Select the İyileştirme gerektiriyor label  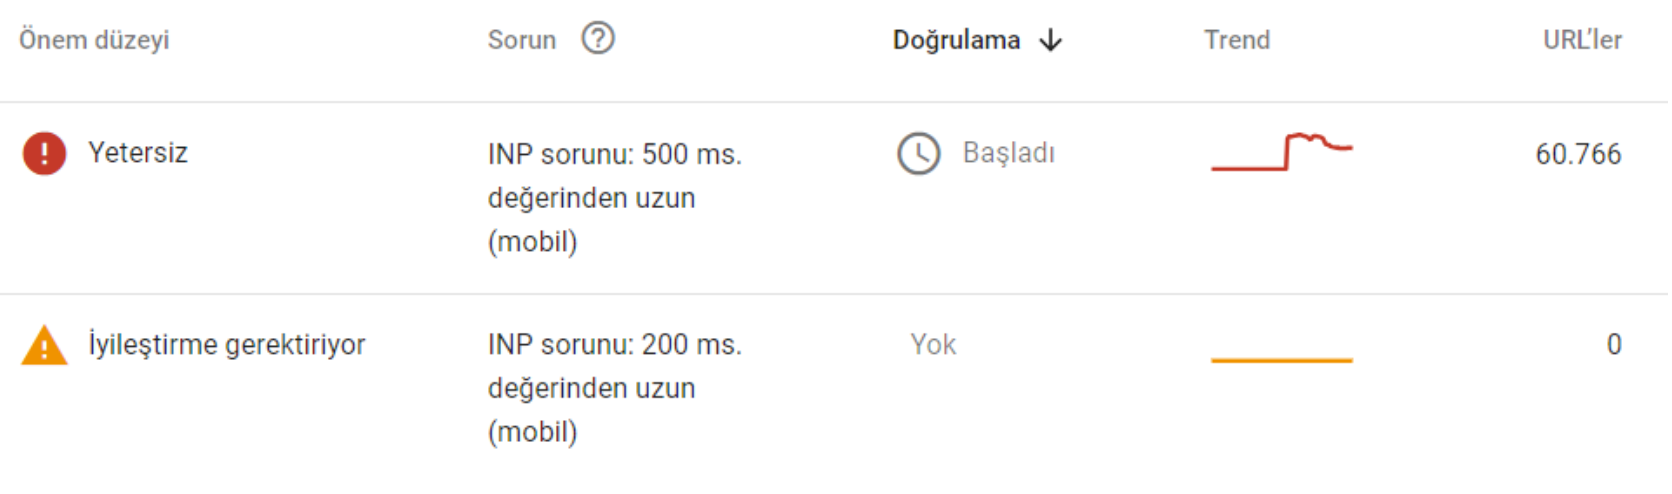click(x=227, y=345)
